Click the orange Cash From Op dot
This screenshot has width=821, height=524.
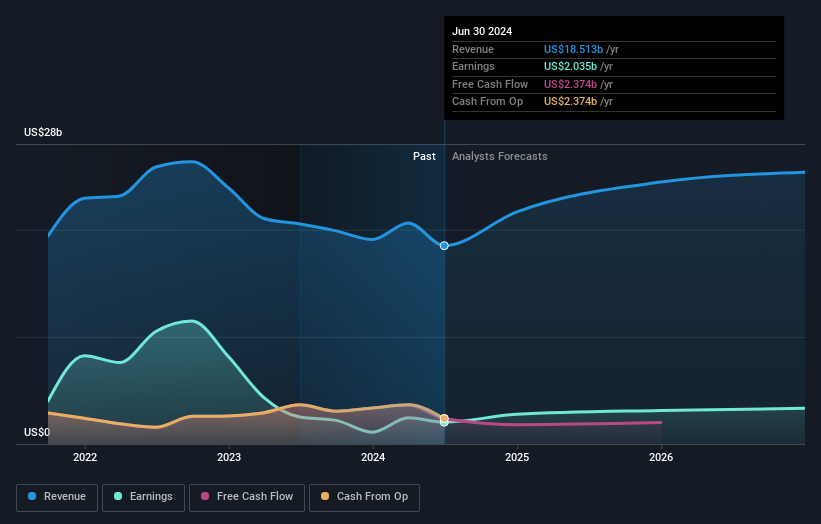(325, 496)
